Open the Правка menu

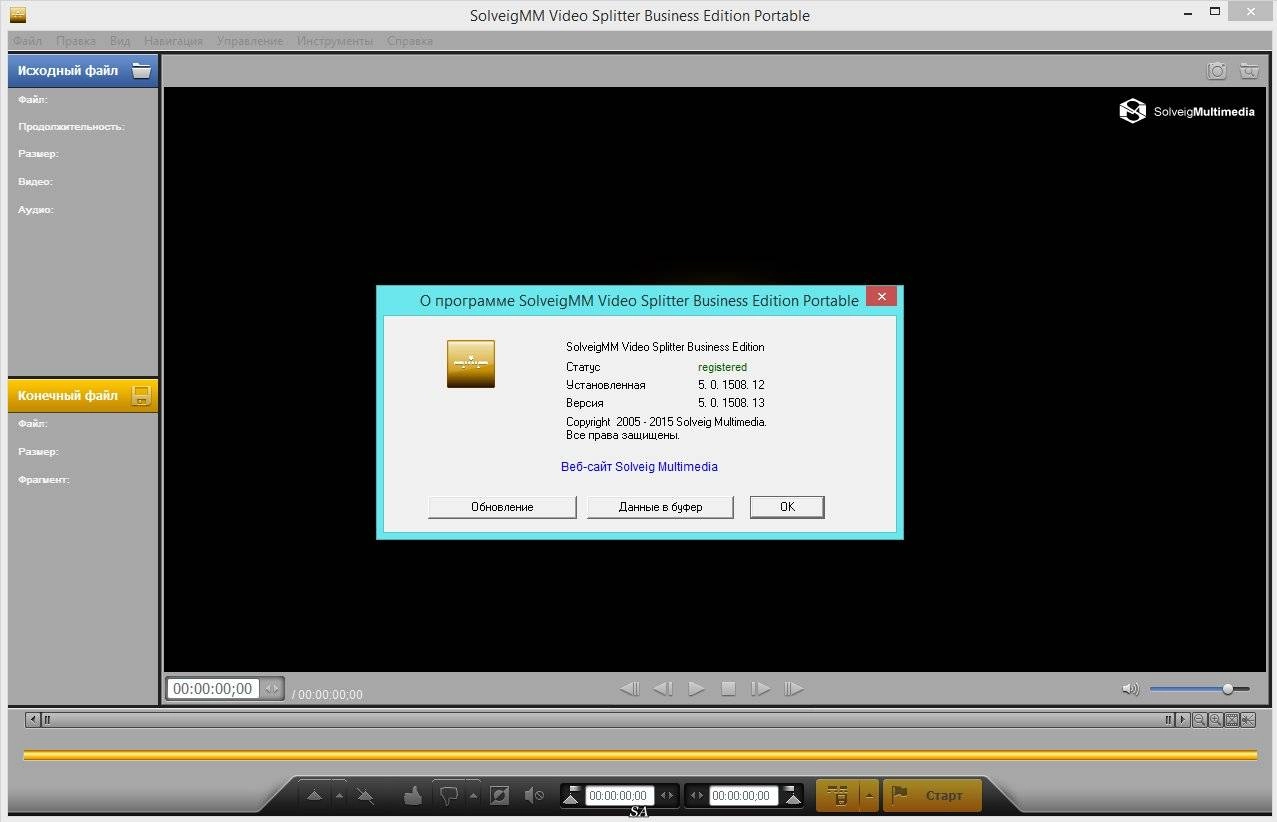(x=76, y=41)
